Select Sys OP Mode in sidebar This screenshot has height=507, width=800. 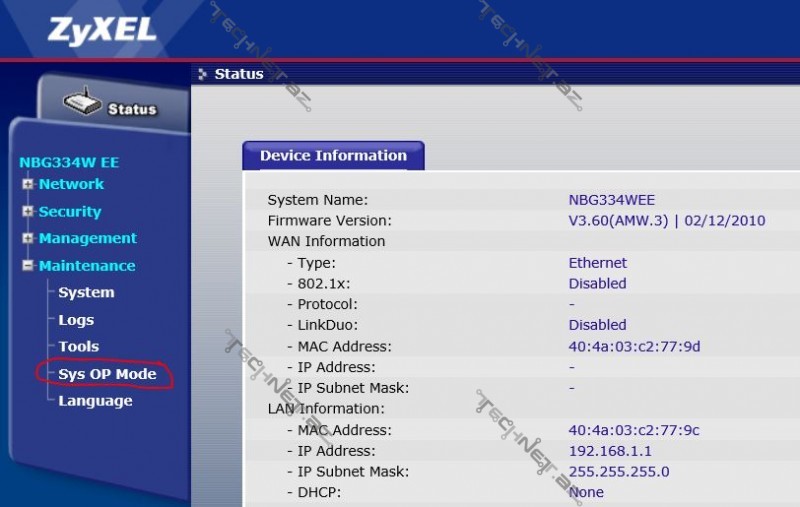click(107, 374)
